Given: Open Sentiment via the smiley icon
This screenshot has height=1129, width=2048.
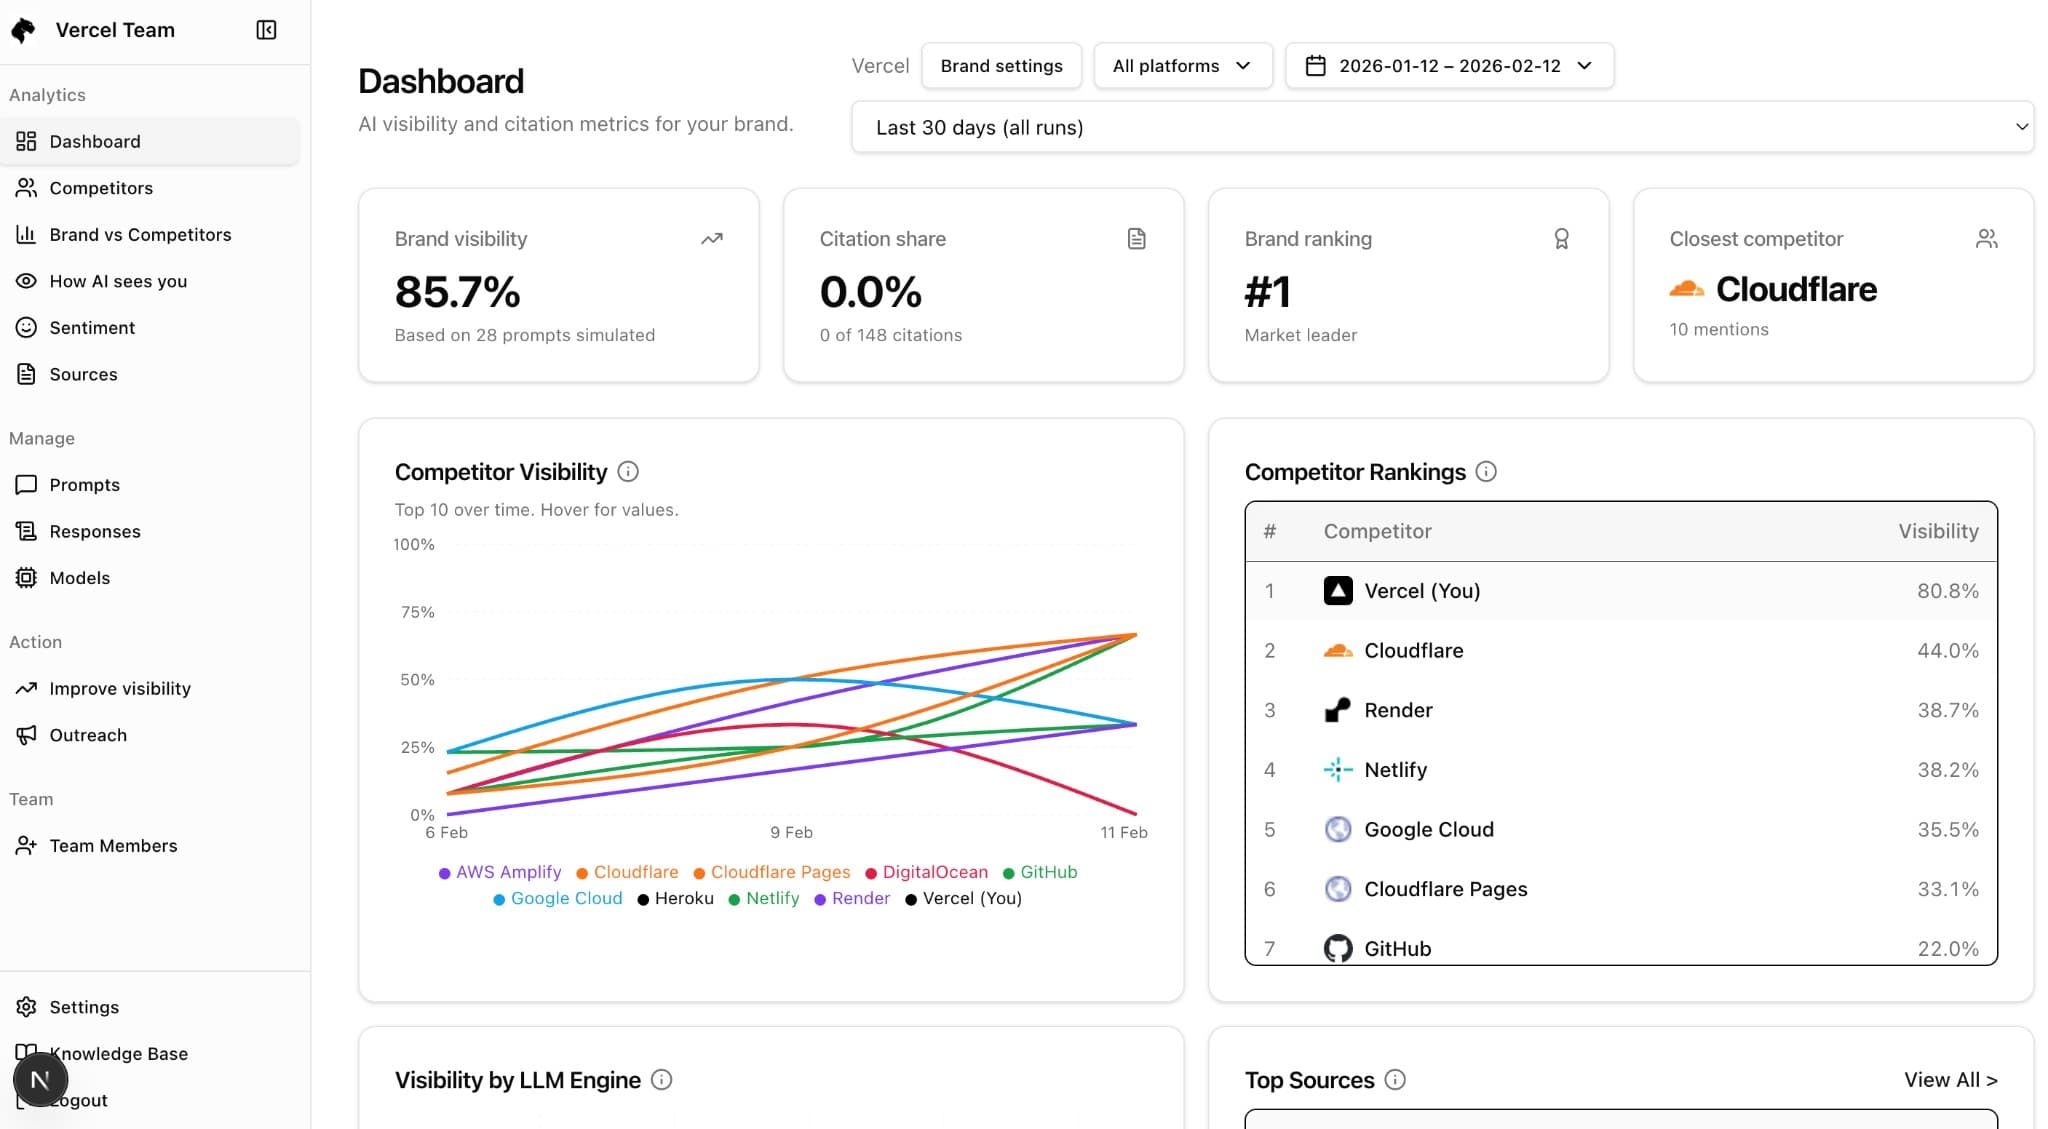Looking at the screenshot, I should click(27, 327).
